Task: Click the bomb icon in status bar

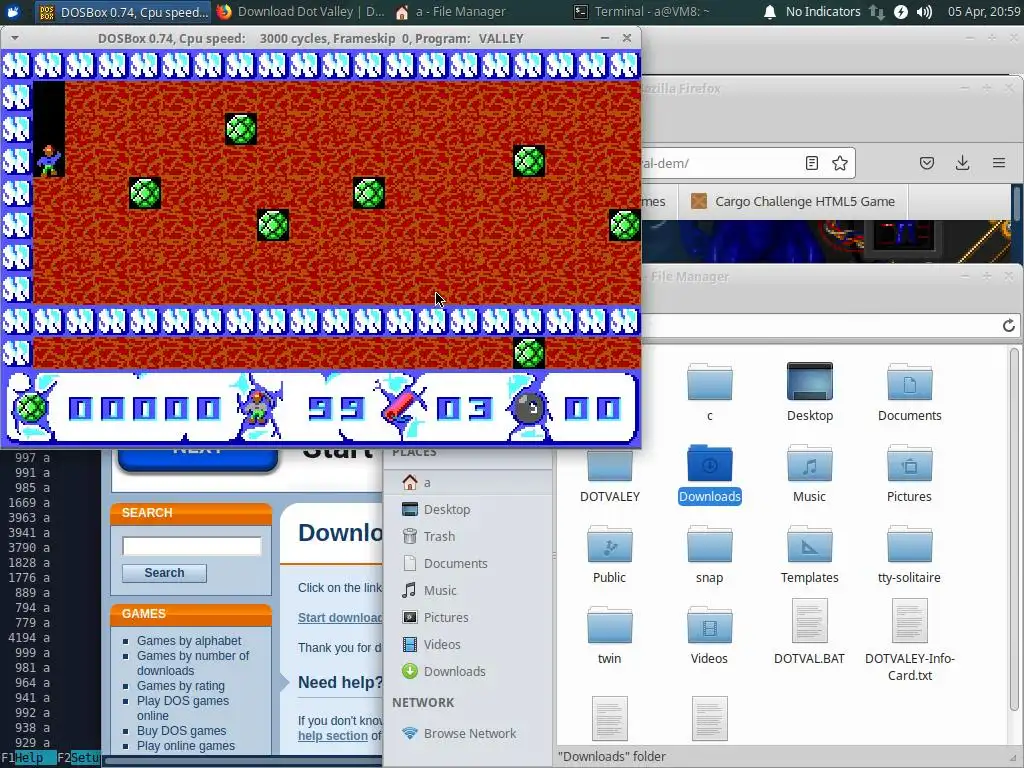Action: tap(531, 409)
